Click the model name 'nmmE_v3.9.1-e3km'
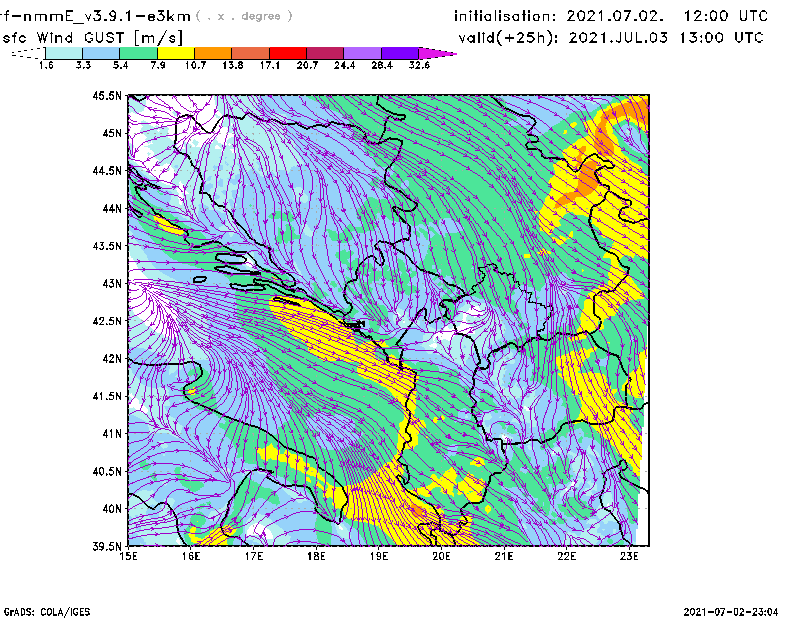Screen dimensions: 800x618 (x=106, y=16)
